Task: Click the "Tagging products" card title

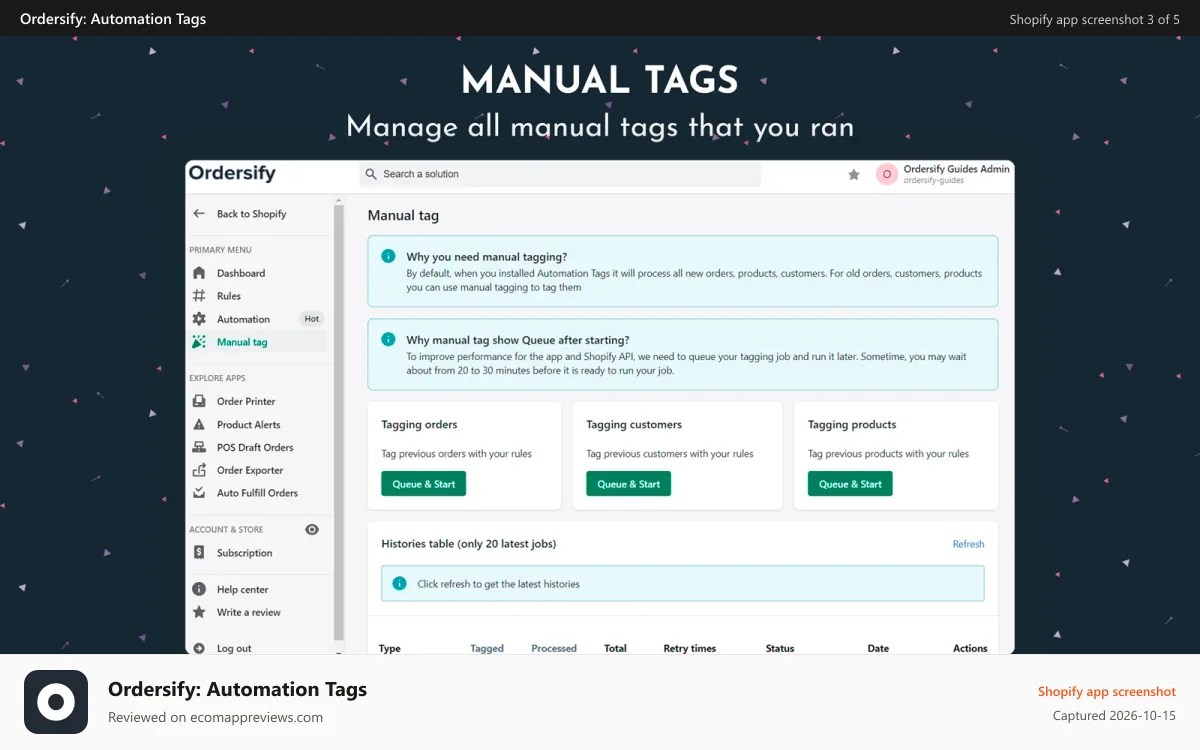Action: click(x=852, y=425)
